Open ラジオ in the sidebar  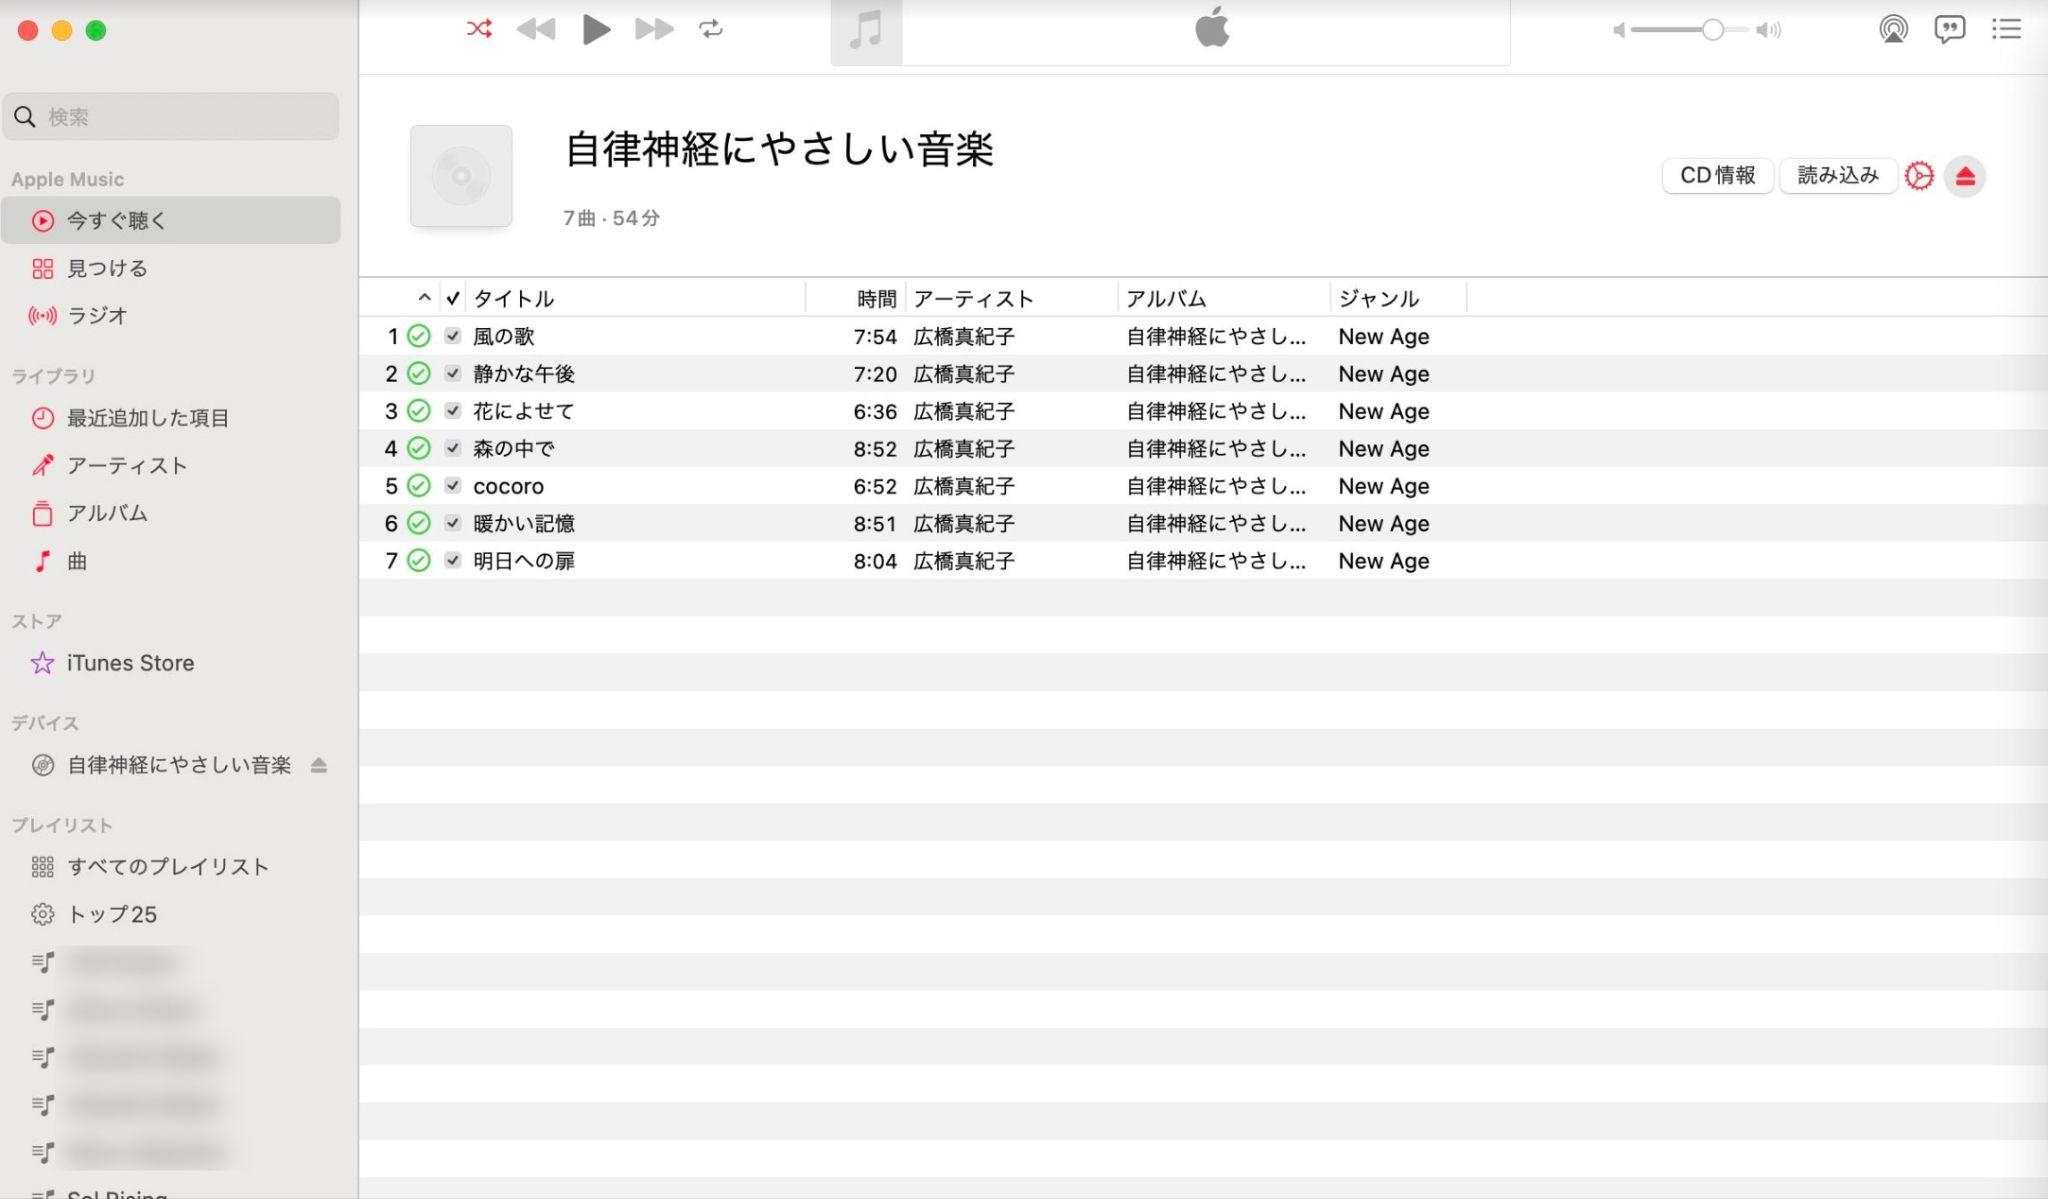pos(171,315)
